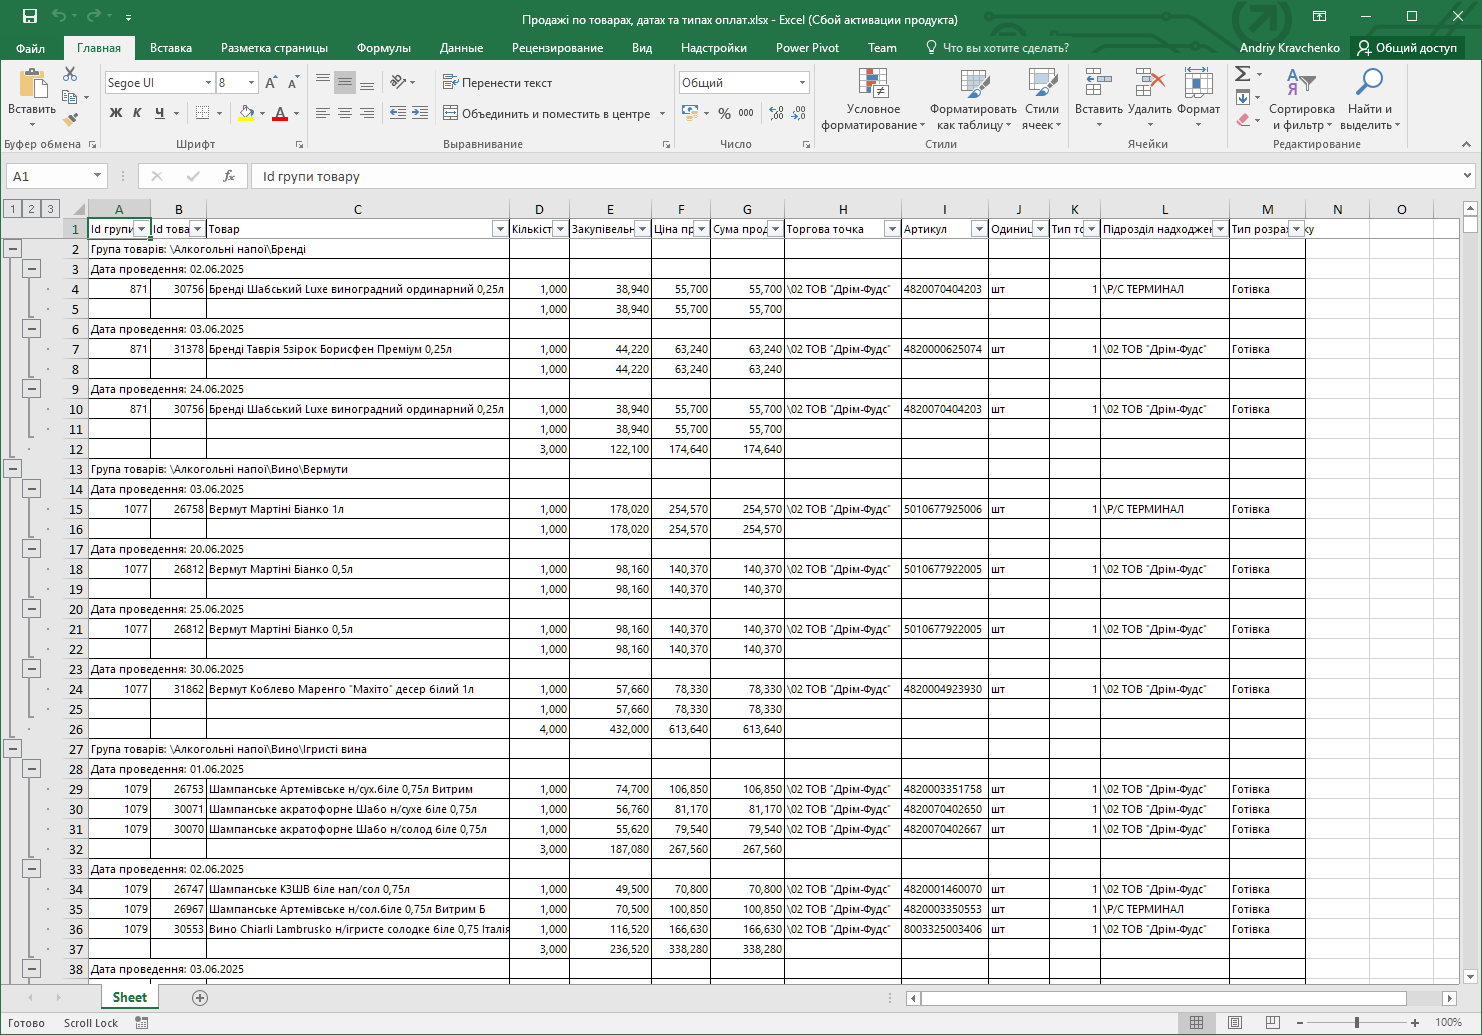The height and width of the screenshot is (1035, 1482).
Task: Select the Sheet tab
Action: (x=130, y=997)
